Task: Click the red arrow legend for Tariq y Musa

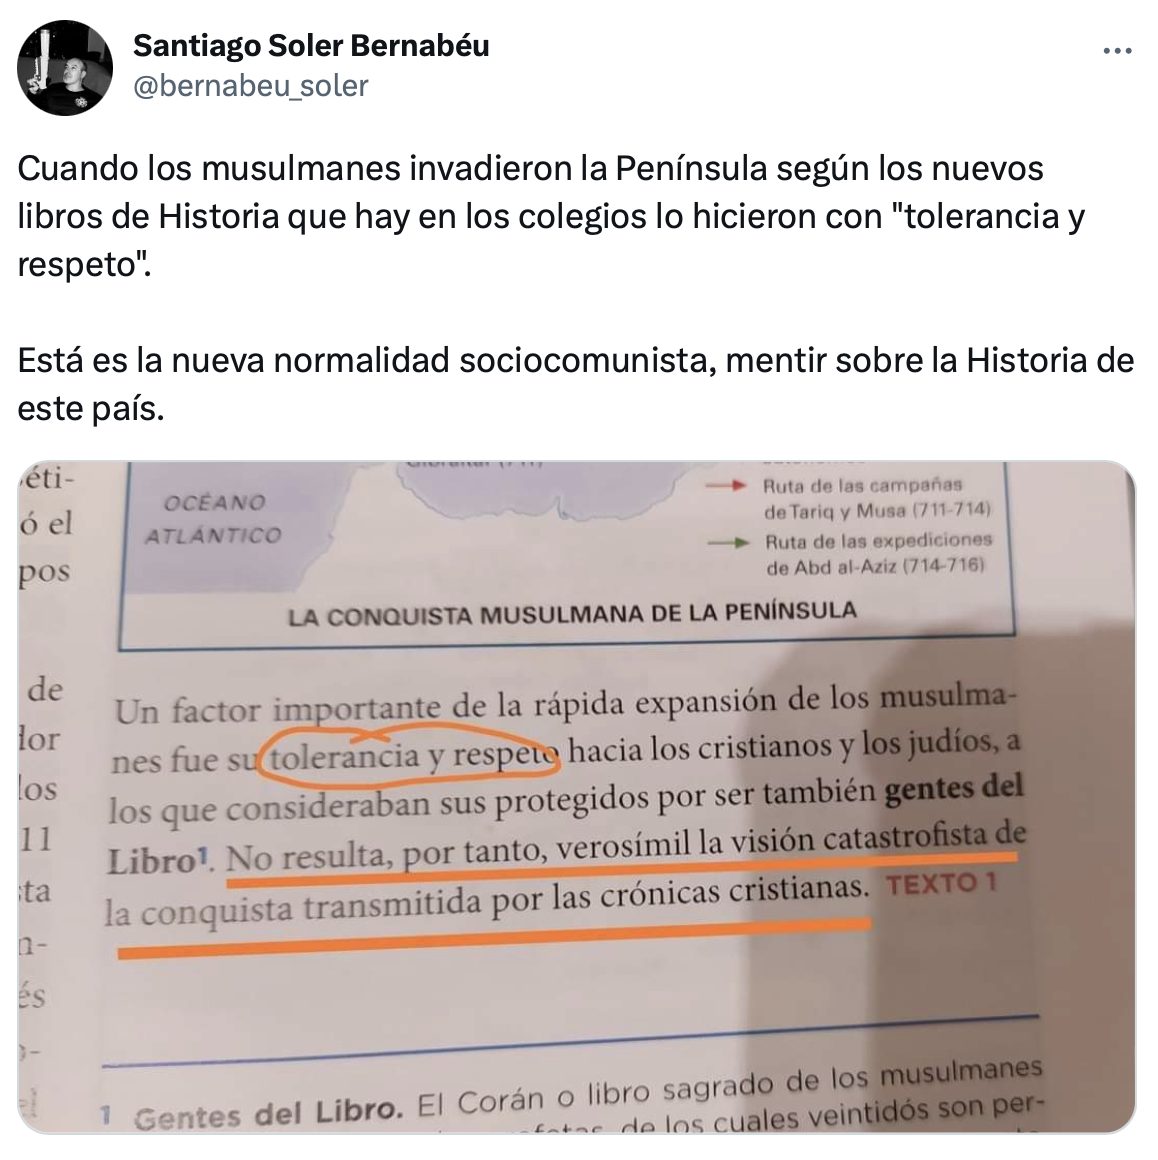Action: (x=725, y=486)
